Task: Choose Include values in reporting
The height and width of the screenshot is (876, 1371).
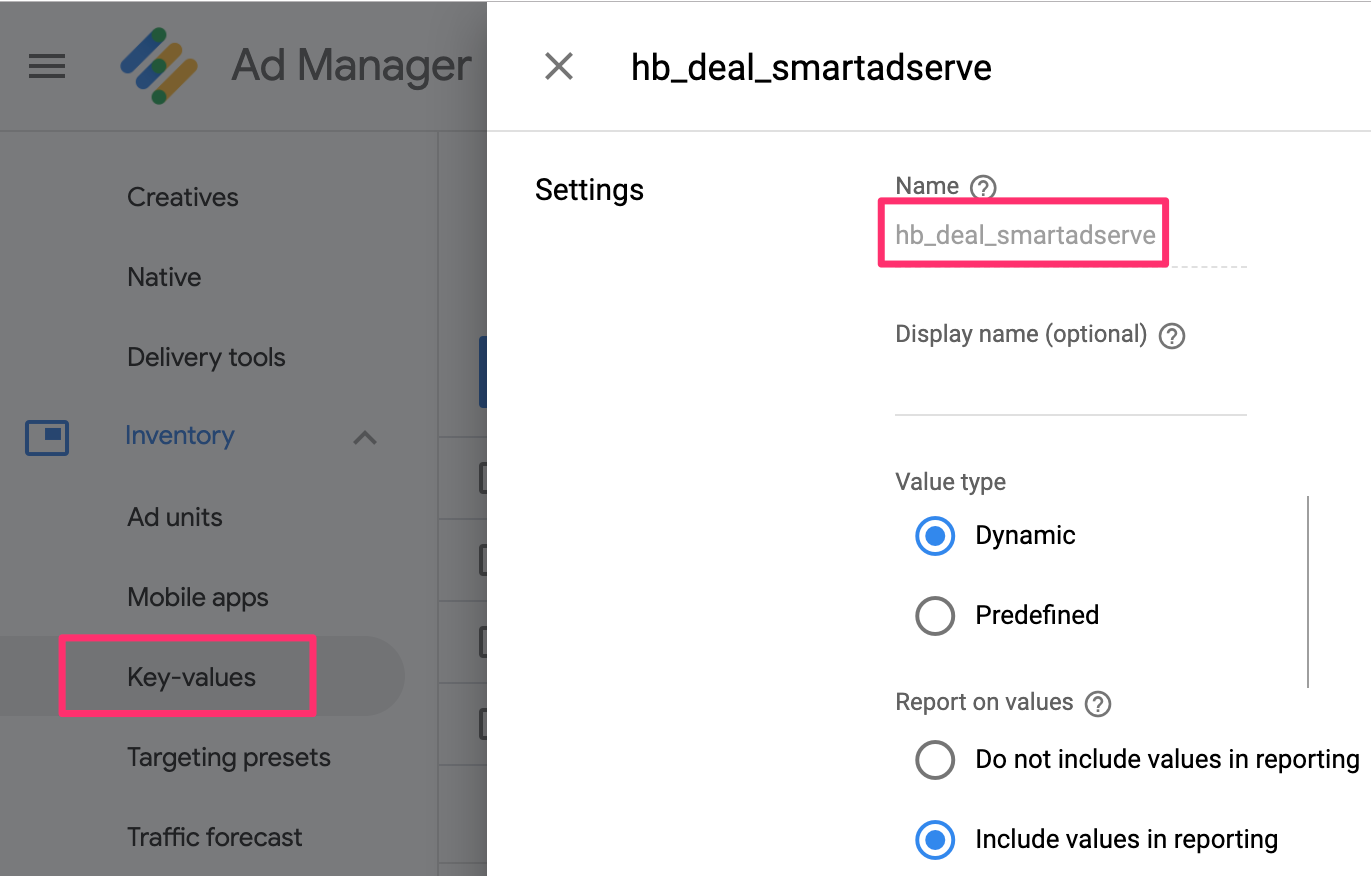Action: [x=935, y=840]
